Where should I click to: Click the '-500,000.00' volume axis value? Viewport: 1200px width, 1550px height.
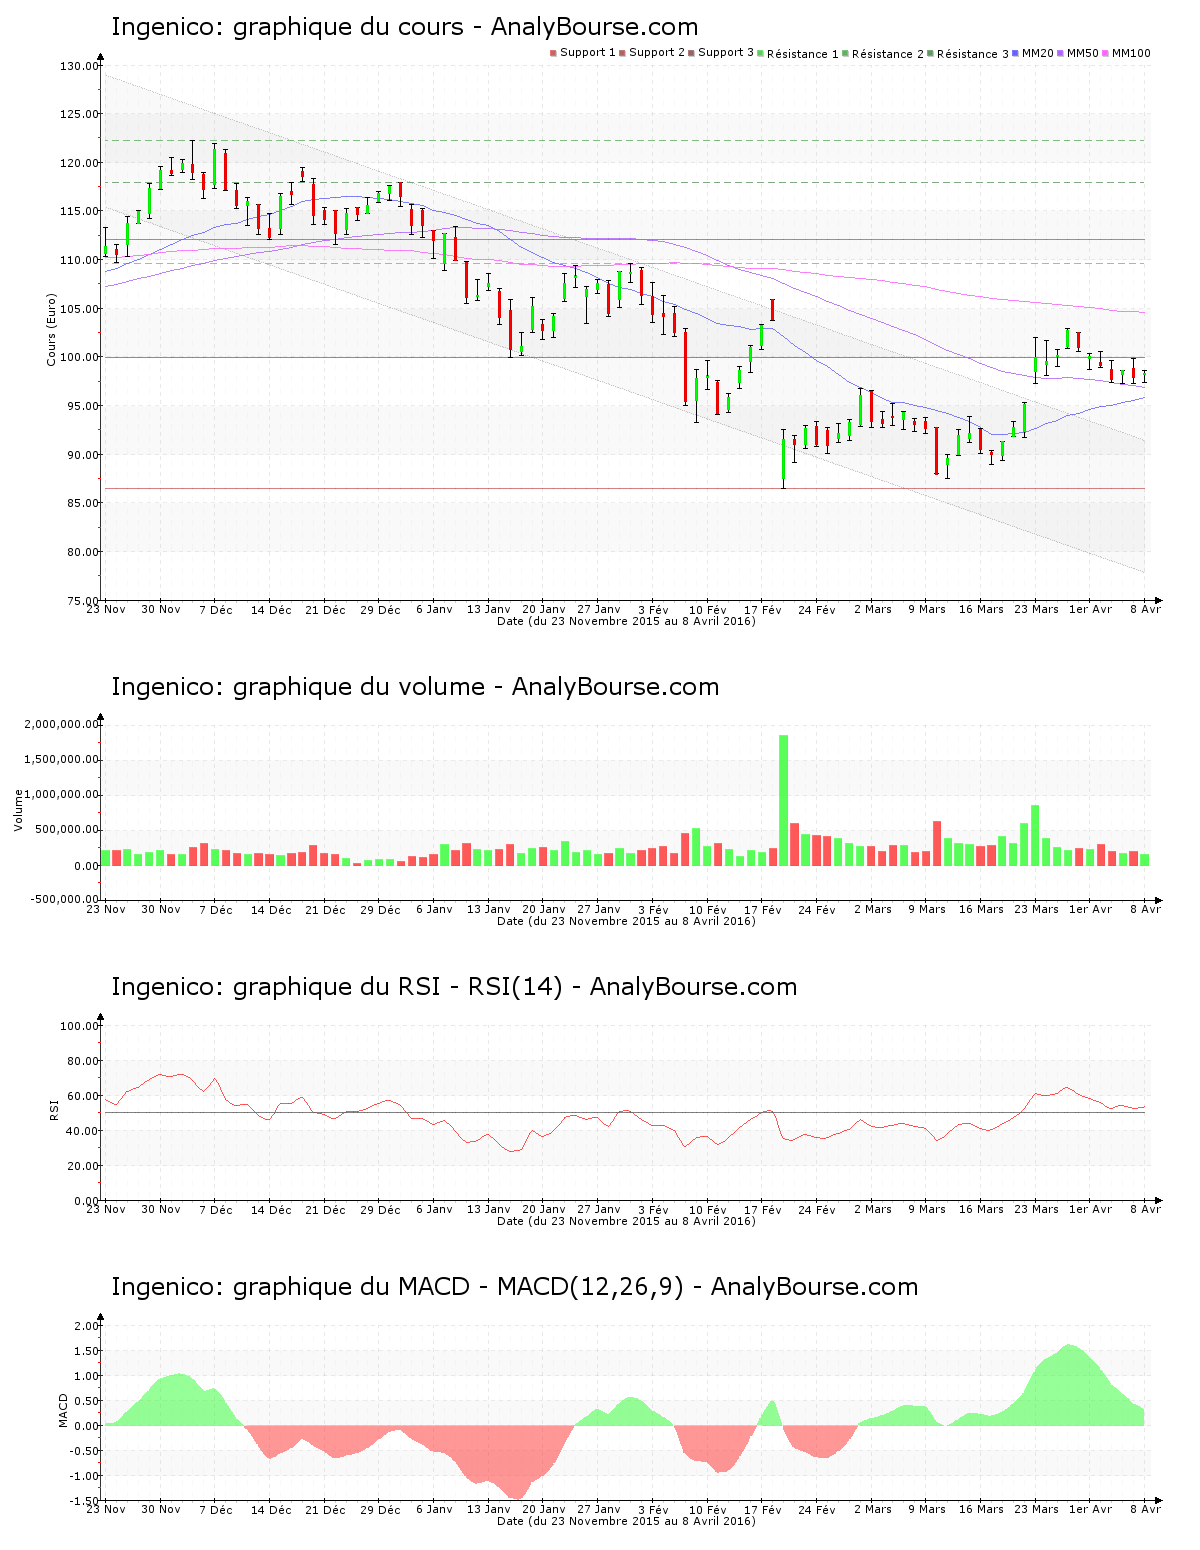click(x=64, y=900)
